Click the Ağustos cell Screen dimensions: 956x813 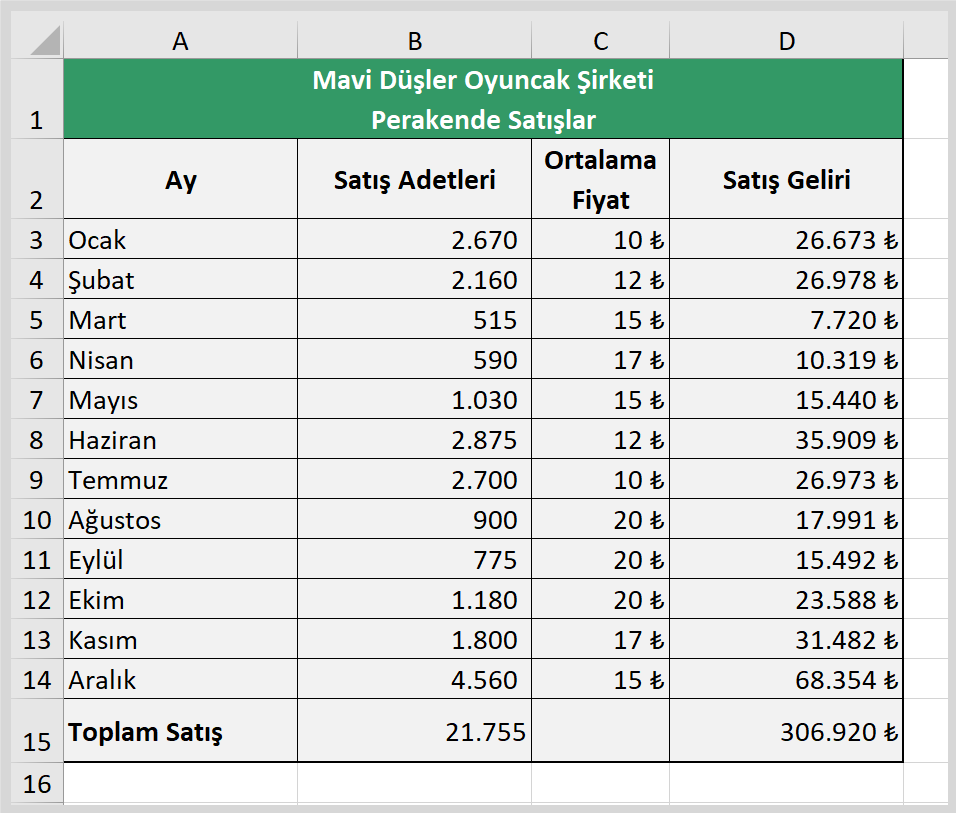(x=180, y=519)
